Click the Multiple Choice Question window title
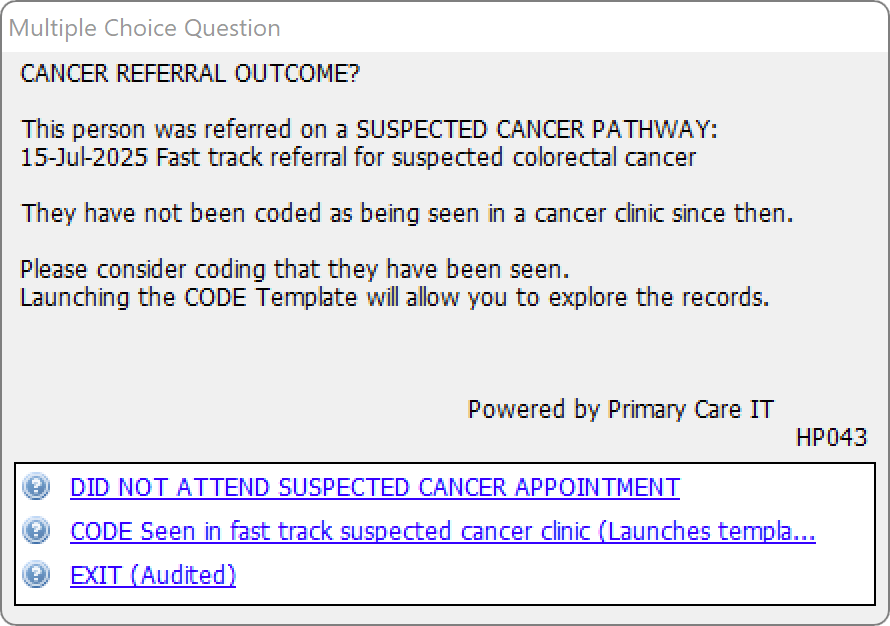The width and height of the screenshot is (890, 626). pyautogui.click(x=145, y=28)
